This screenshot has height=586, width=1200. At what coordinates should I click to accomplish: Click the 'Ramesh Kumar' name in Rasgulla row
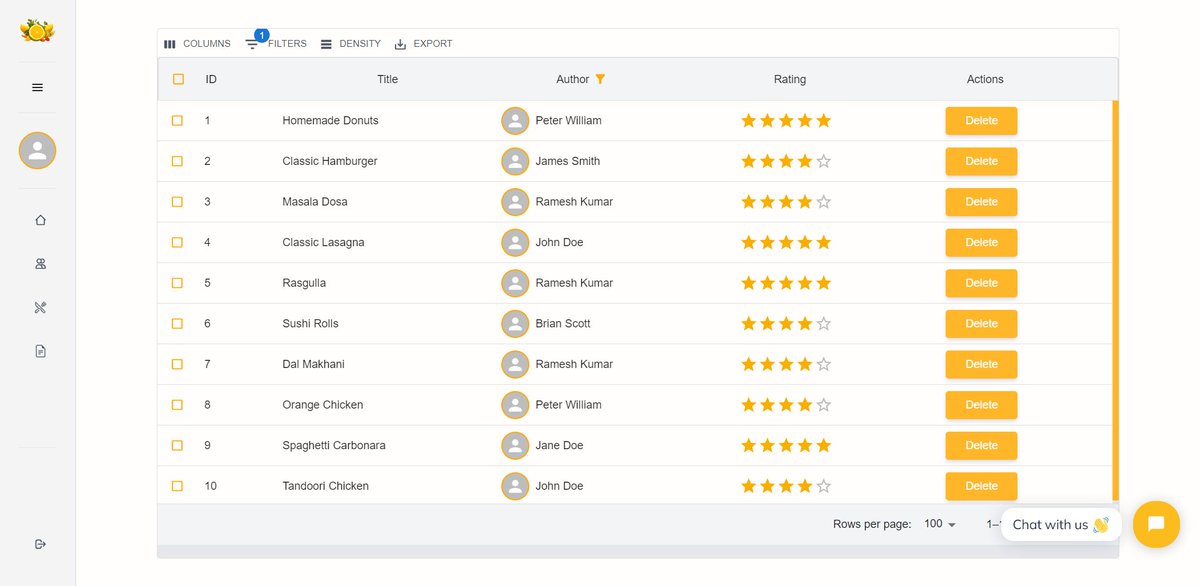click(574, 283)
